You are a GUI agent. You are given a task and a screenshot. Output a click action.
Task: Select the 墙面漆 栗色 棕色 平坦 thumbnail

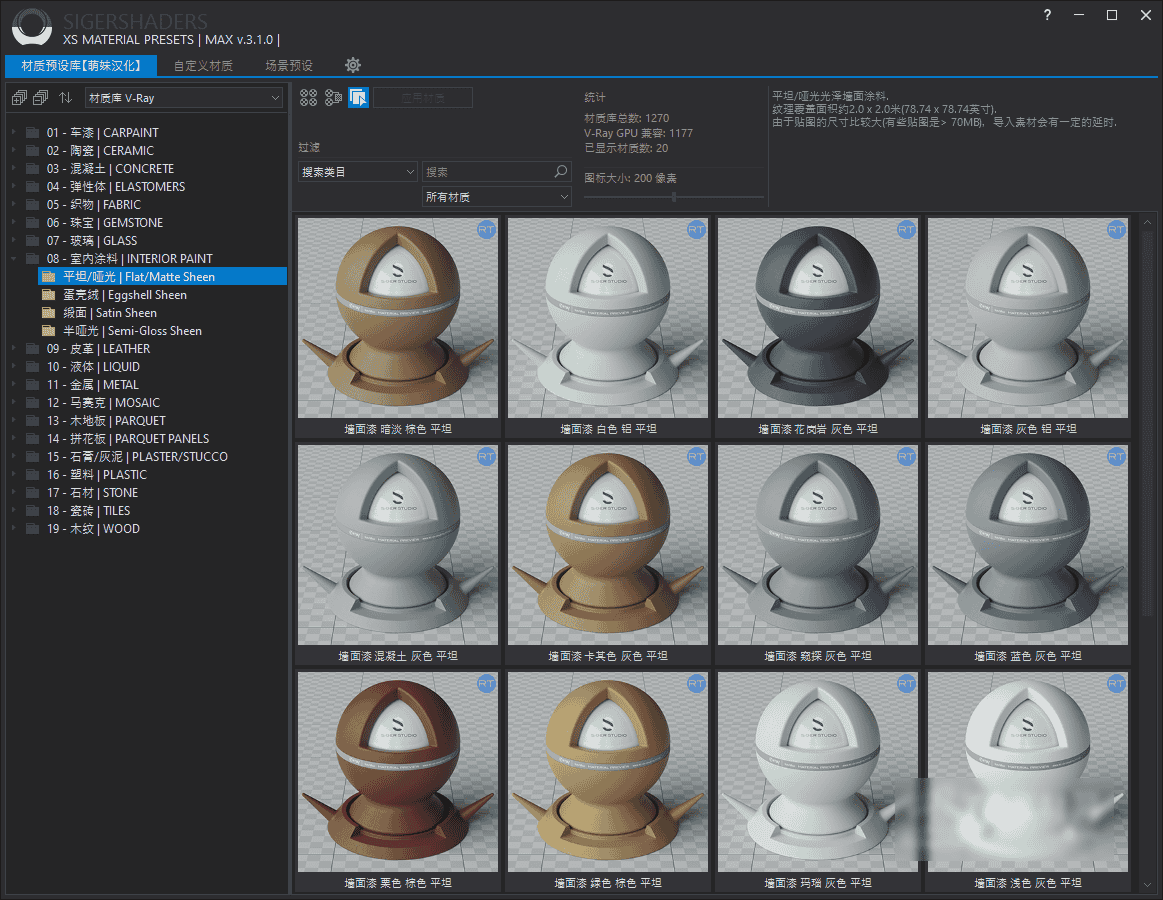pyautogui.click(x=398, y=772)
